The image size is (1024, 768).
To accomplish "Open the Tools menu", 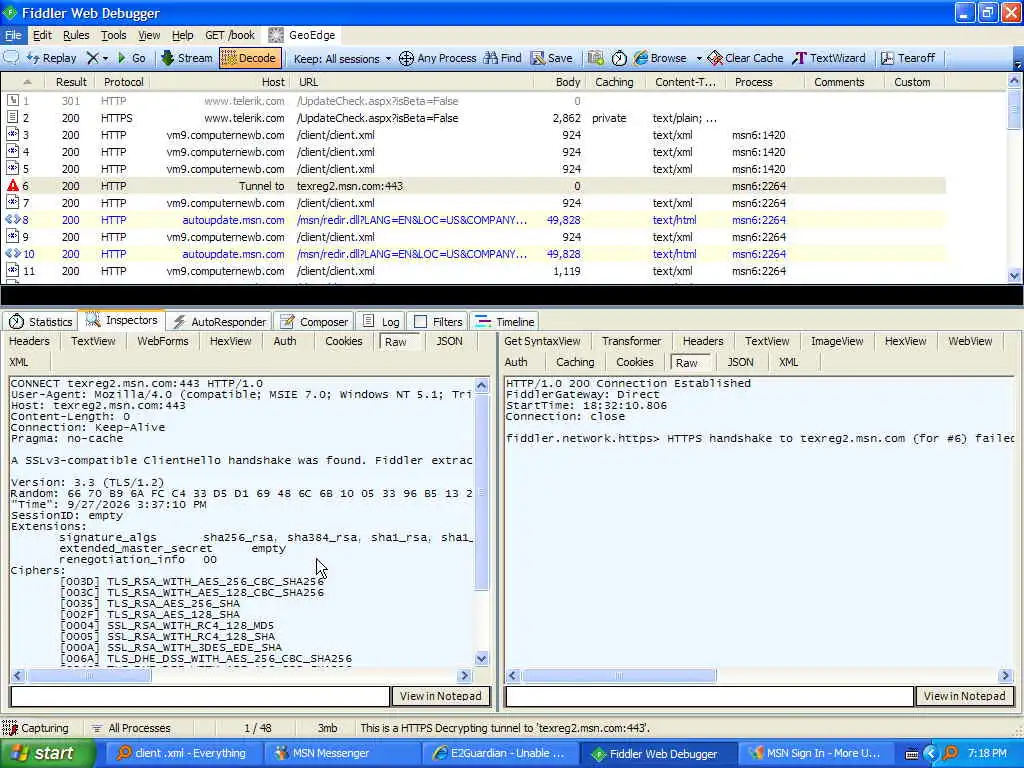I will point(114,35).
